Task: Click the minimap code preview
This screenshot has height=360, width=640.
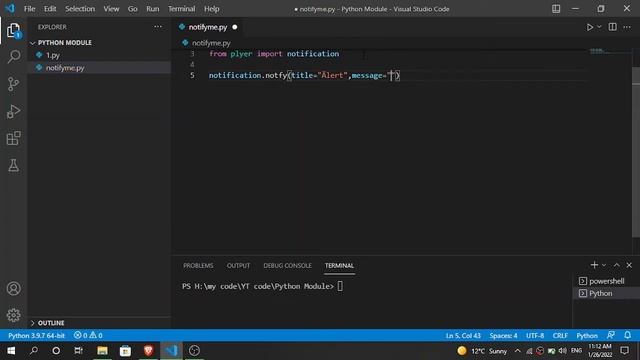Action: point(599,51)
